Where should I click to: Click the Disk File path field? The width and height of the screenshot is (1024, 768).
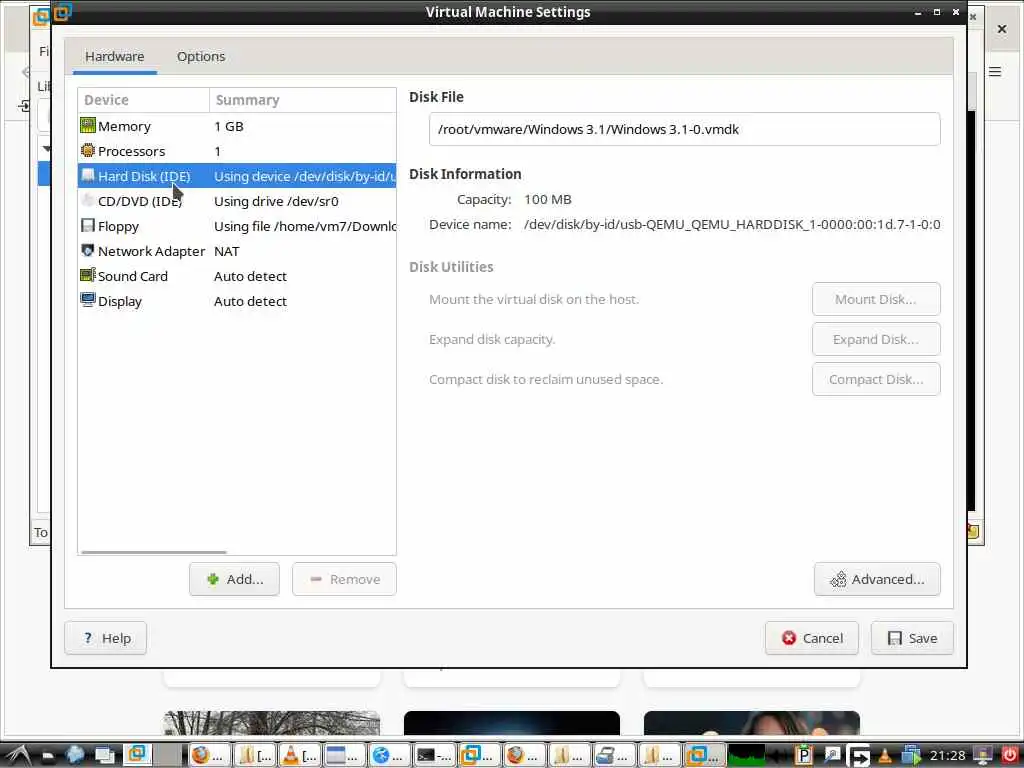[684, 129]
